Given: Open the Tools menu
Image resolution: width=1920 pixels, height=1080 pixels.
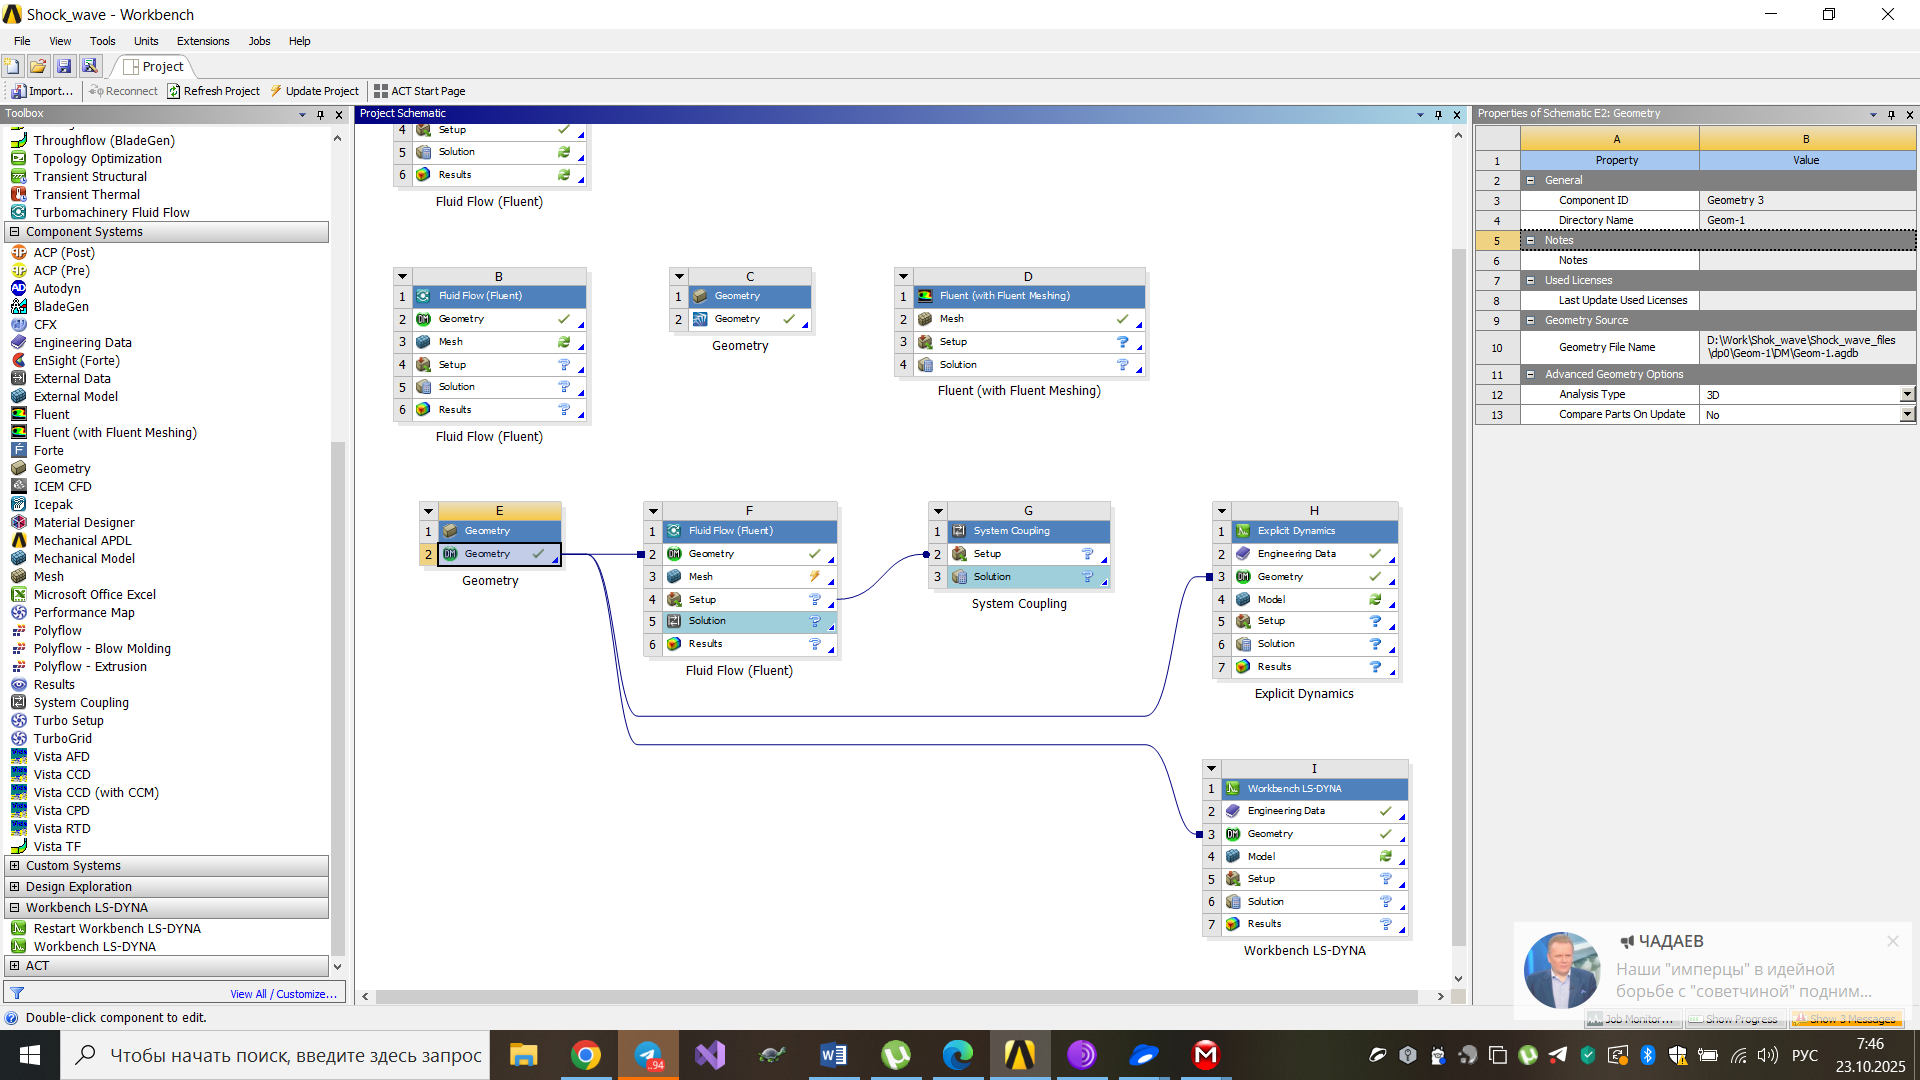Looking at the screenshot, I should (102, 41).
